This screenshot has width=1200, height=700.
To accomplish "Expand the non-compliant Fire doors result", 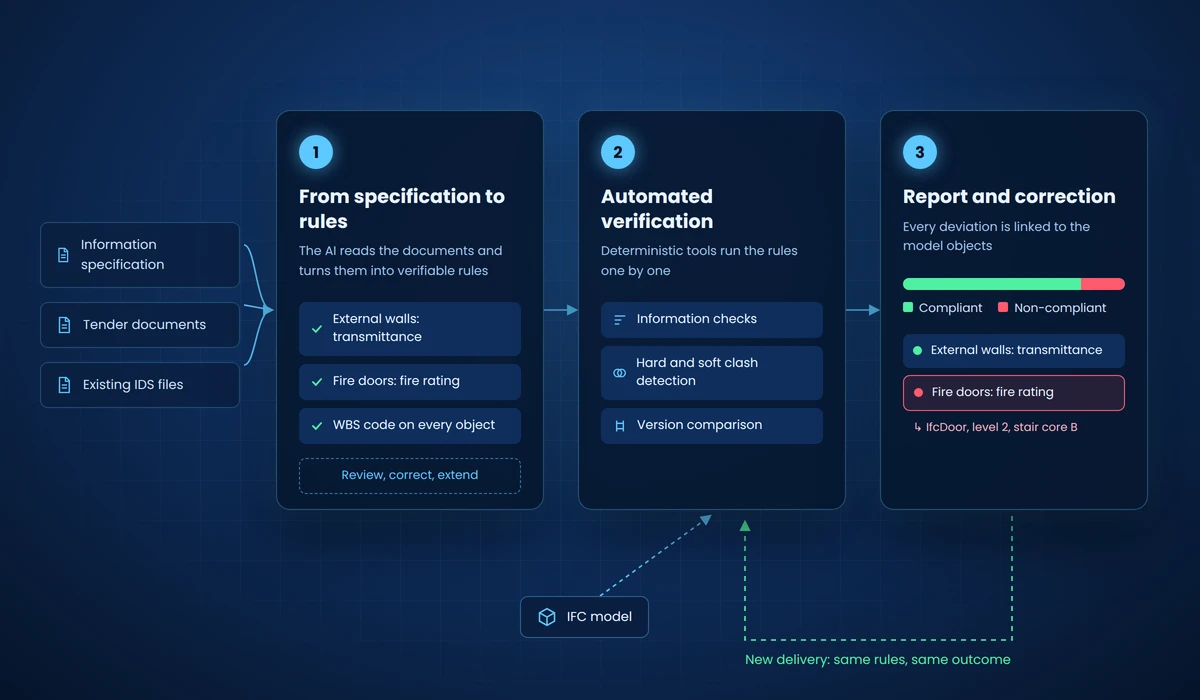I will 1014,393.
